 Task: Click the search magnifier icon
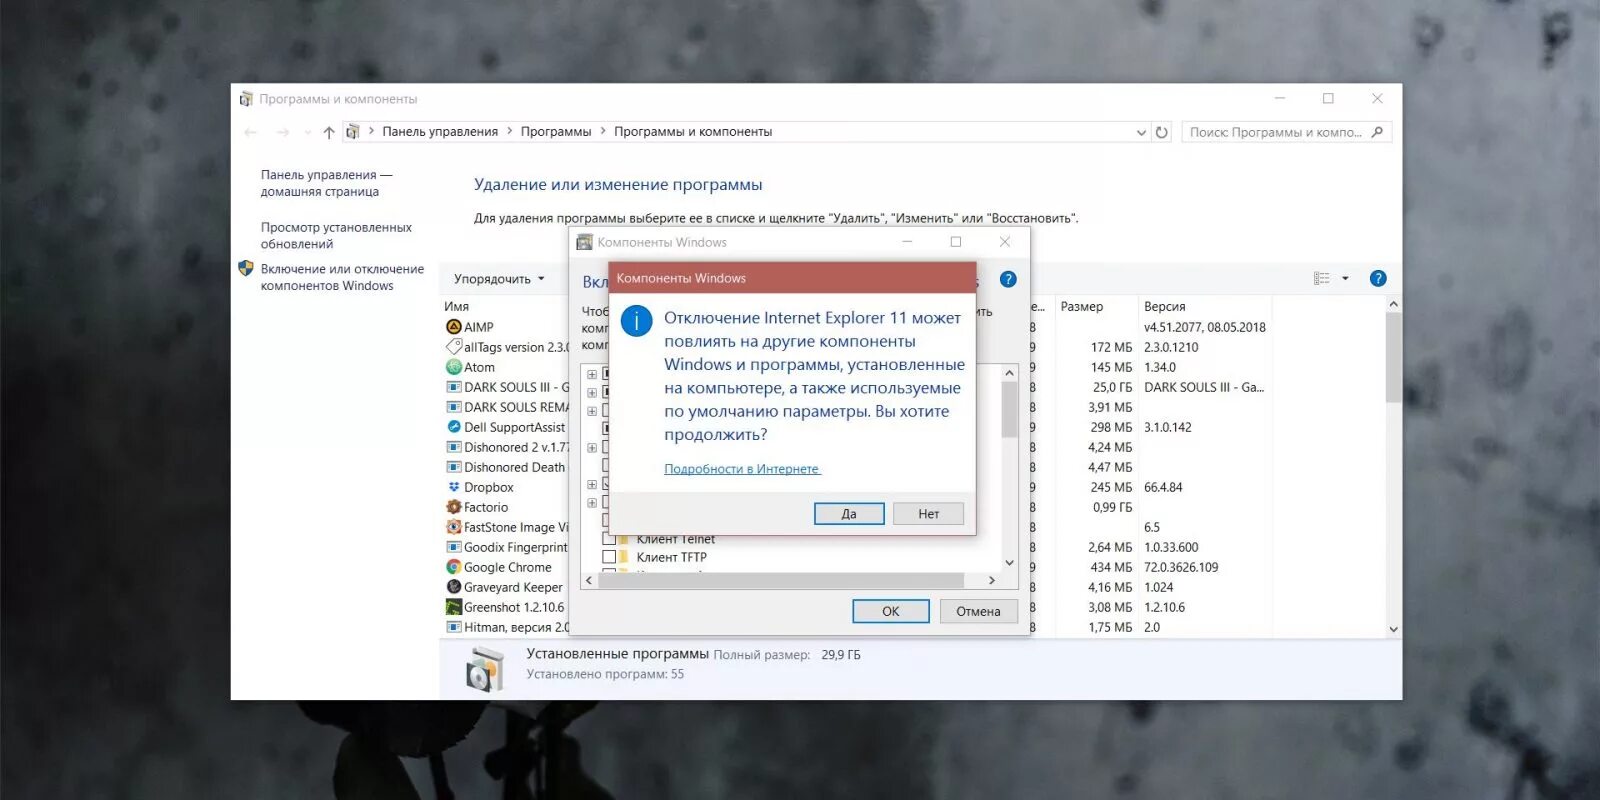click(1377, 132)
